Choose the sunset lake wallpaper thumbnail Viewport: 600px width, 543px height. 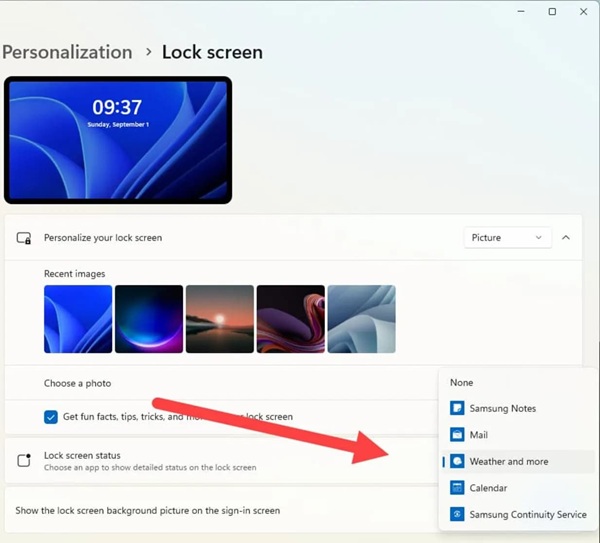tap(220, 319)
